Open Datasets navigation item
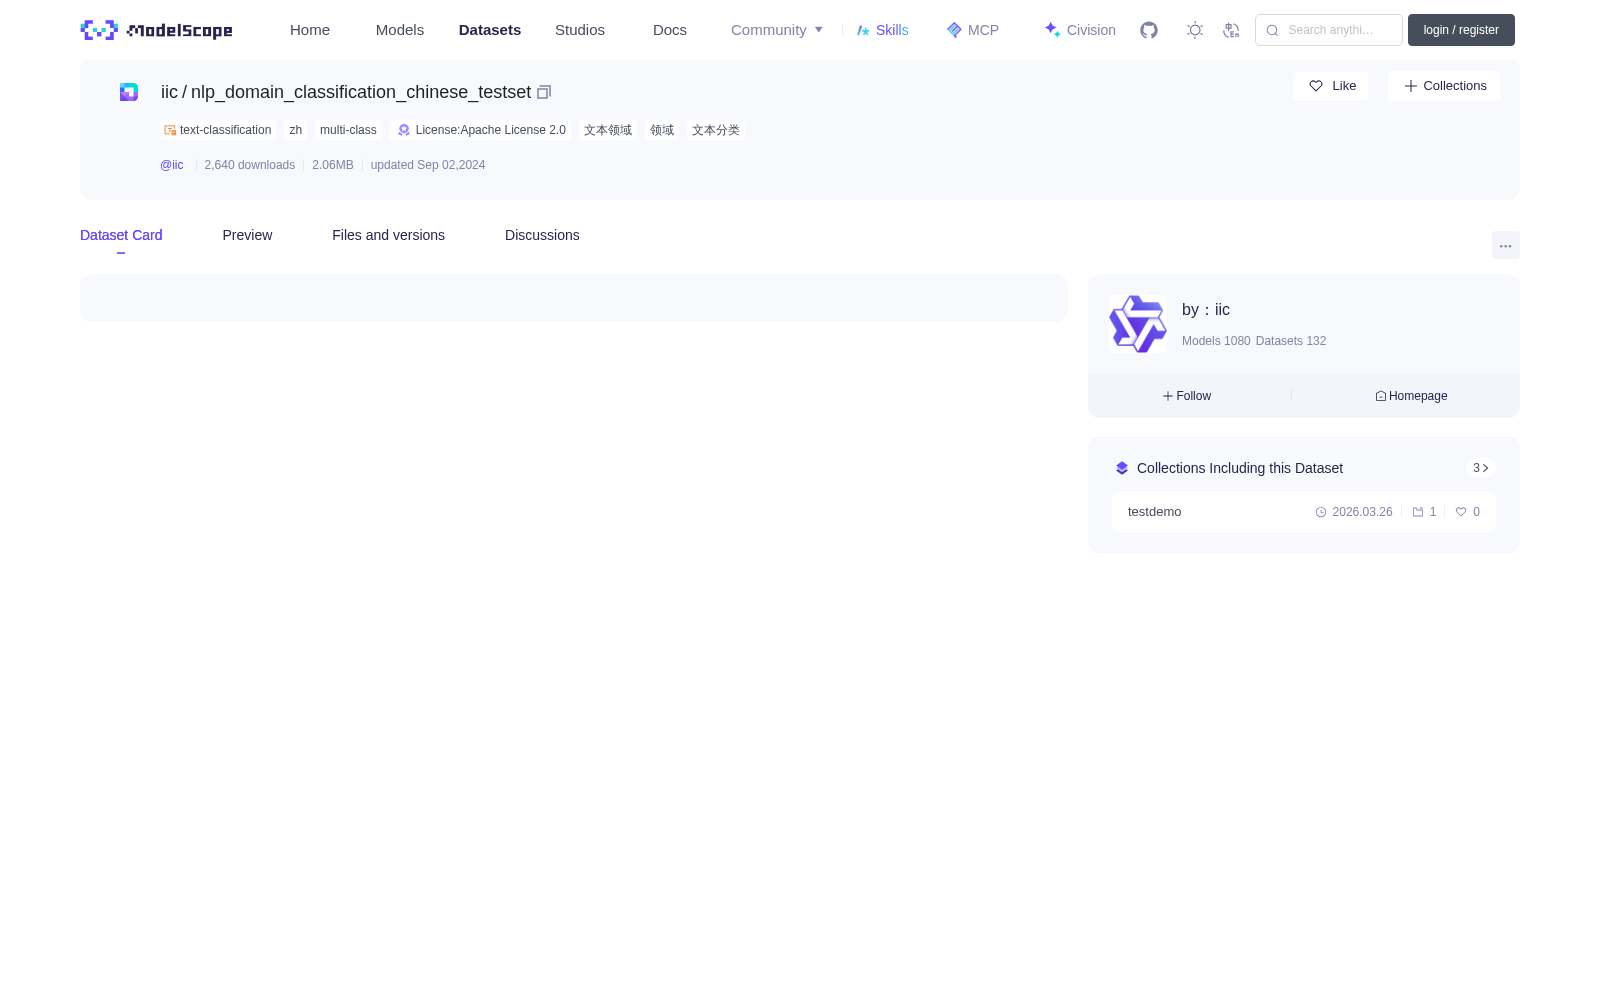The width and height of the screenshot is (1600, 1000). [490, 30]
